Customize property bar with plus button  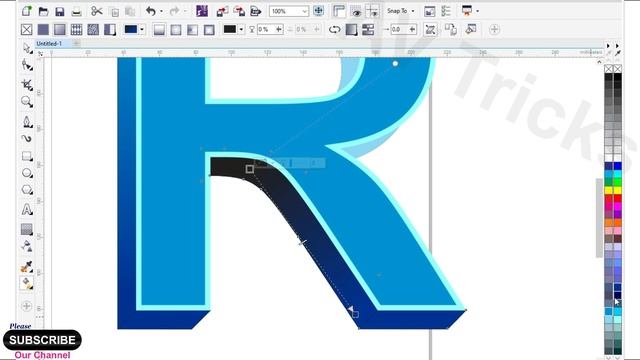(x=494, y=29)
